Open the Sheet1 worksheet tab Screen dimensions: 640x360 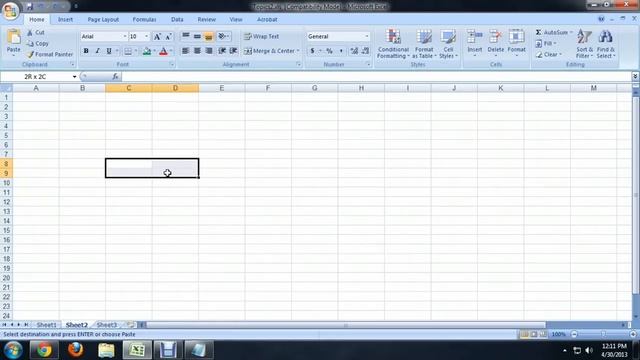click(x=47, y=325)
